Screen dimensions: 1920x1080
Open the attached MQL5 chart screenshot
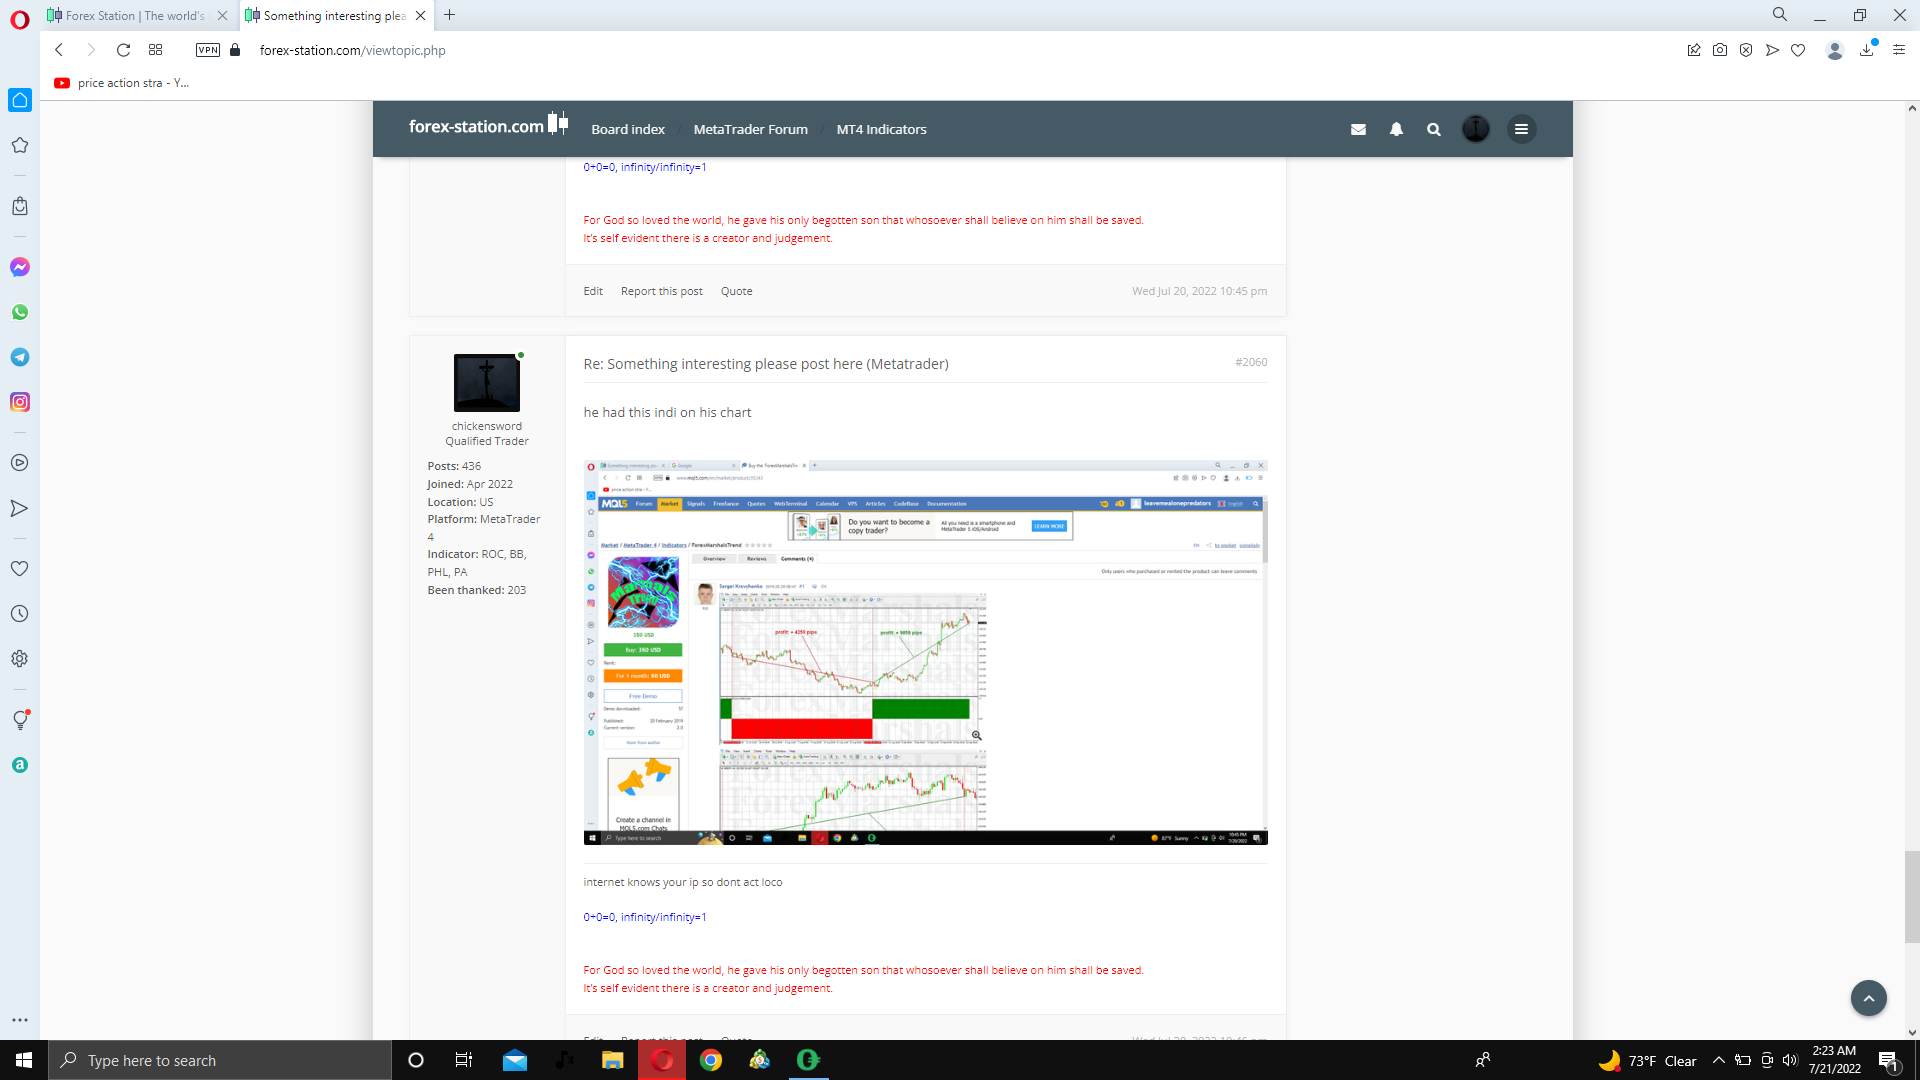[925, 652]
